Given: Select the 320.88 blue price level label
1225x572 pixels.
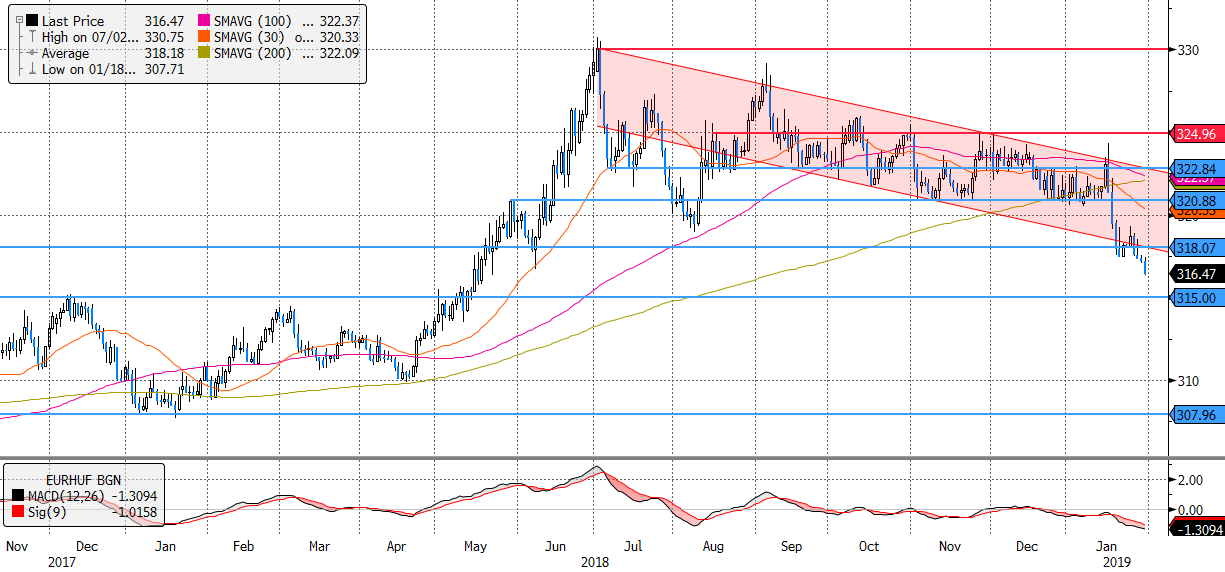Looking at the screenshot, I should 1196,201.
